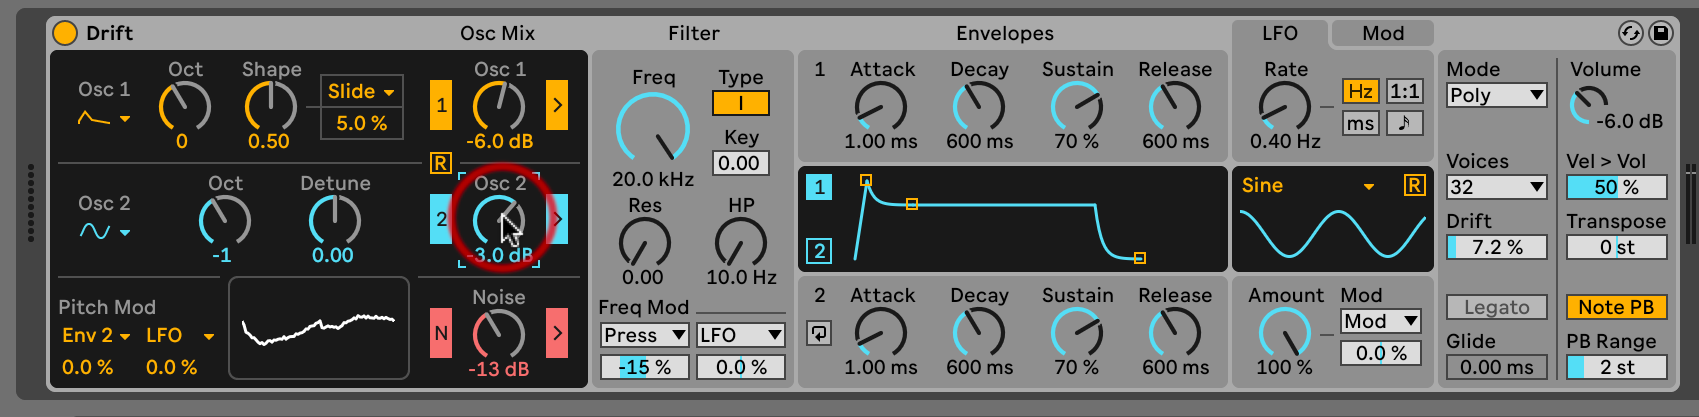Click filter type I button
Viewport: 1699px width, 417px height.
[741, 103]
